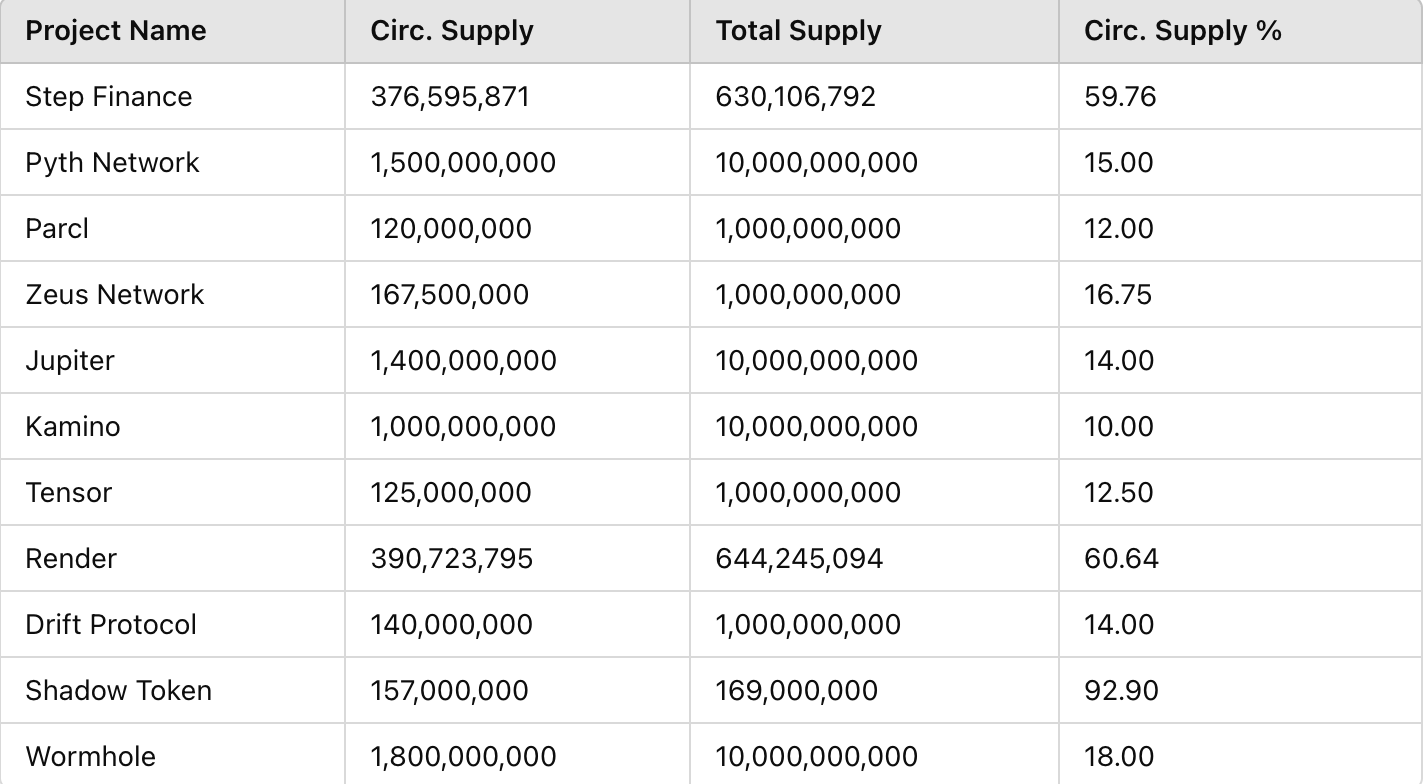Select the Jupiter project name
1428x784 pixels.
70,361
